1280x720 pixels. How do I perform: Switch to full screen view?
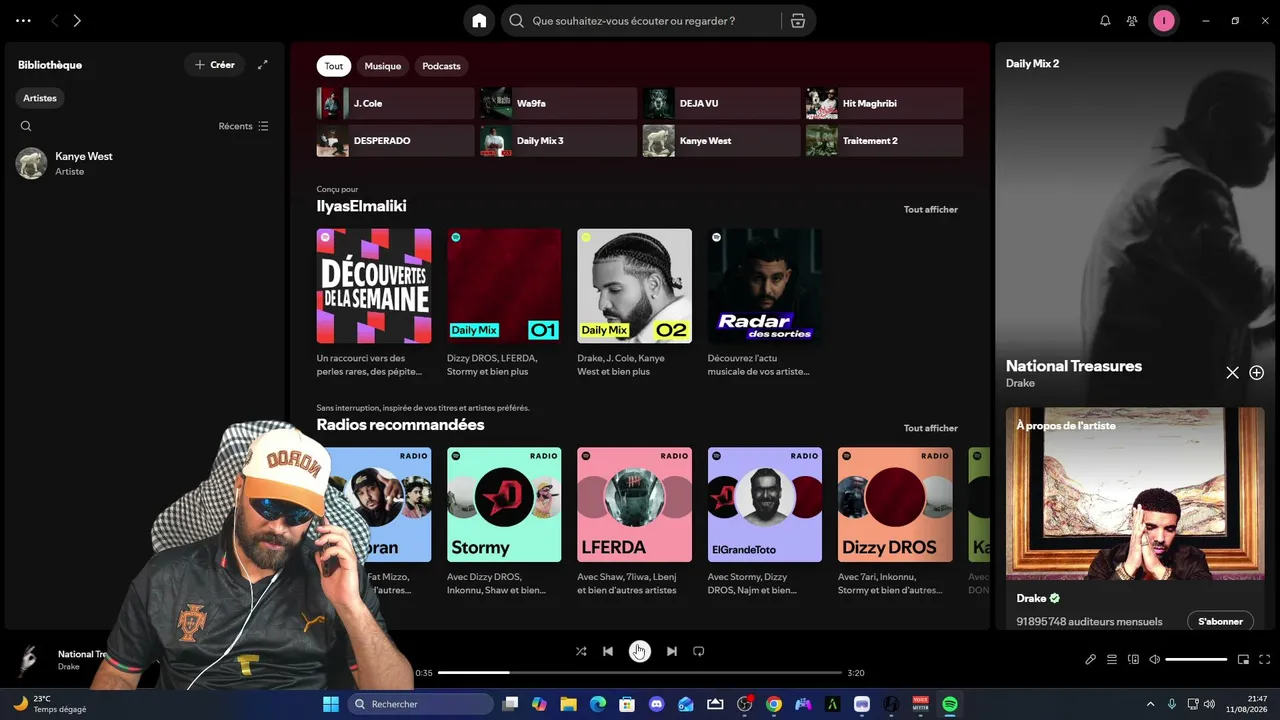pos(1265,660)
